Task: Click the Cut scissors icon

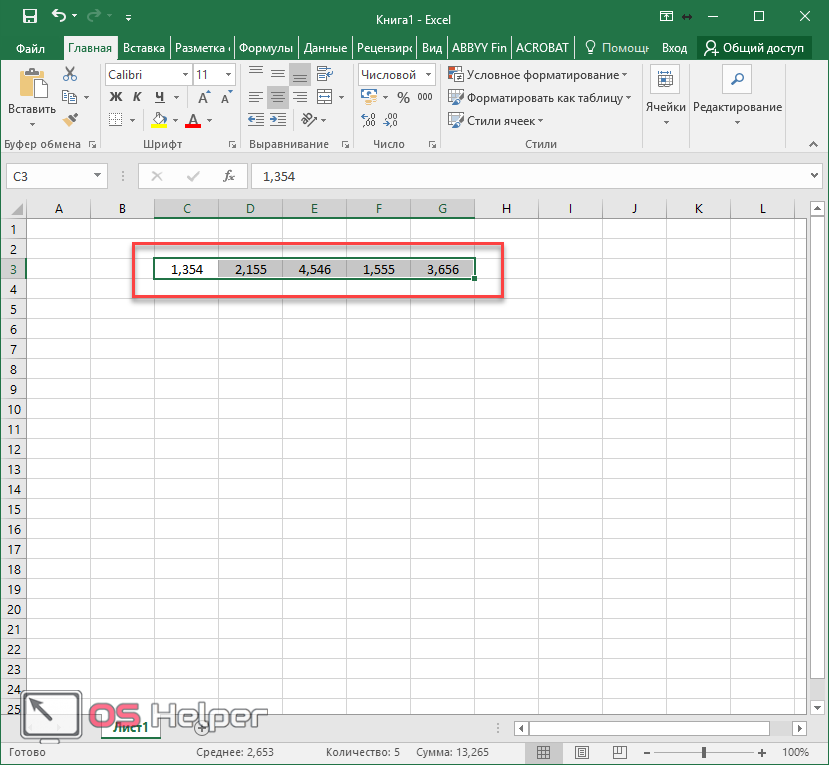Action: point(69,74)
